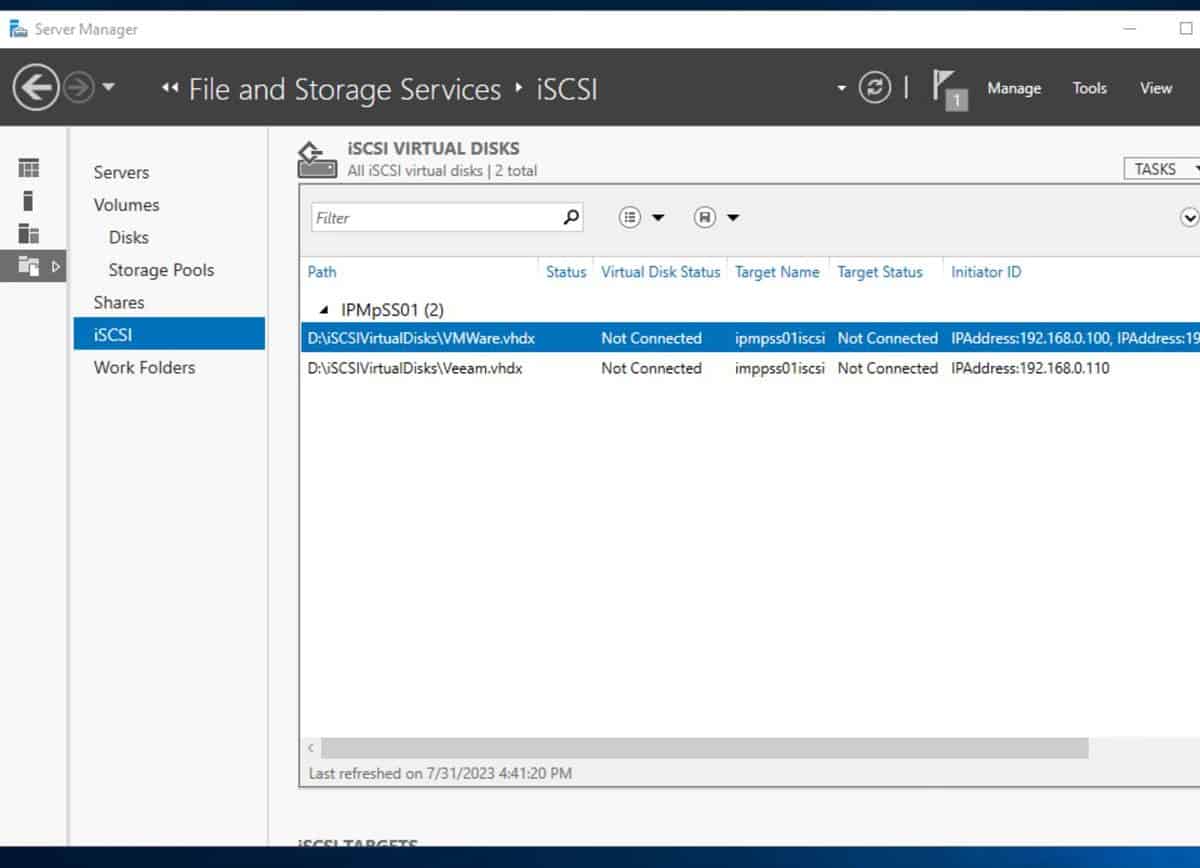
Task: Open the Storage Pools page
Action: coord(161,269)
